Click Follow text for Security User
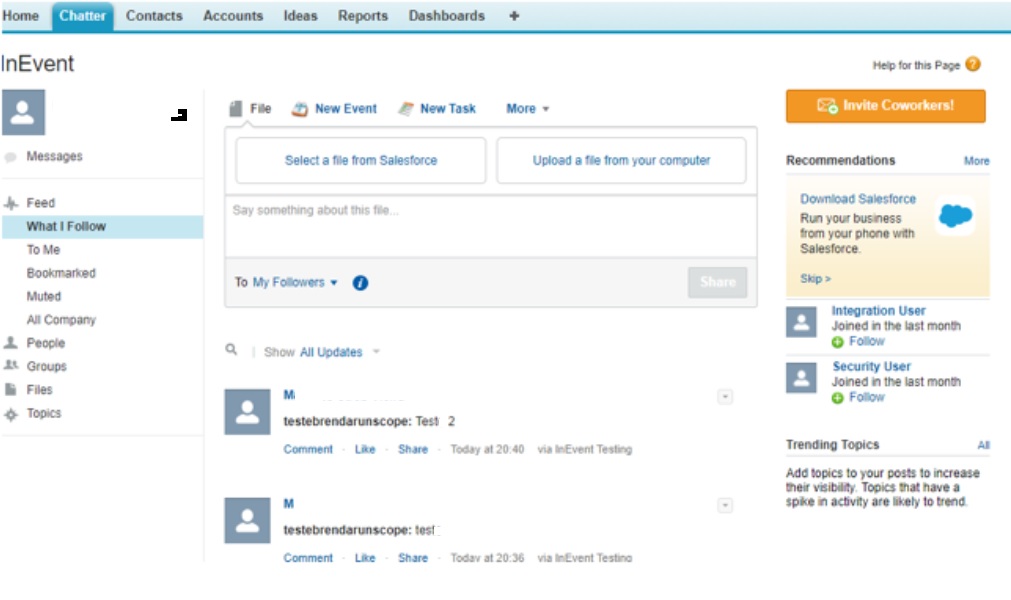This screenshot has height=600, width=1011. (867, 398)
